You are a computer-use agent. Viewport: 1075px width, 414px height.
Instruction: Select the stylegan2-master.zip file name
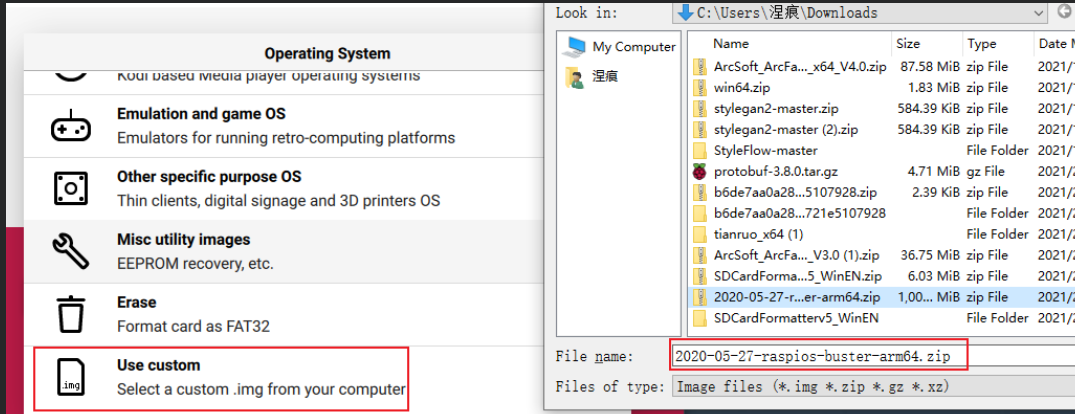coord(775,108)
